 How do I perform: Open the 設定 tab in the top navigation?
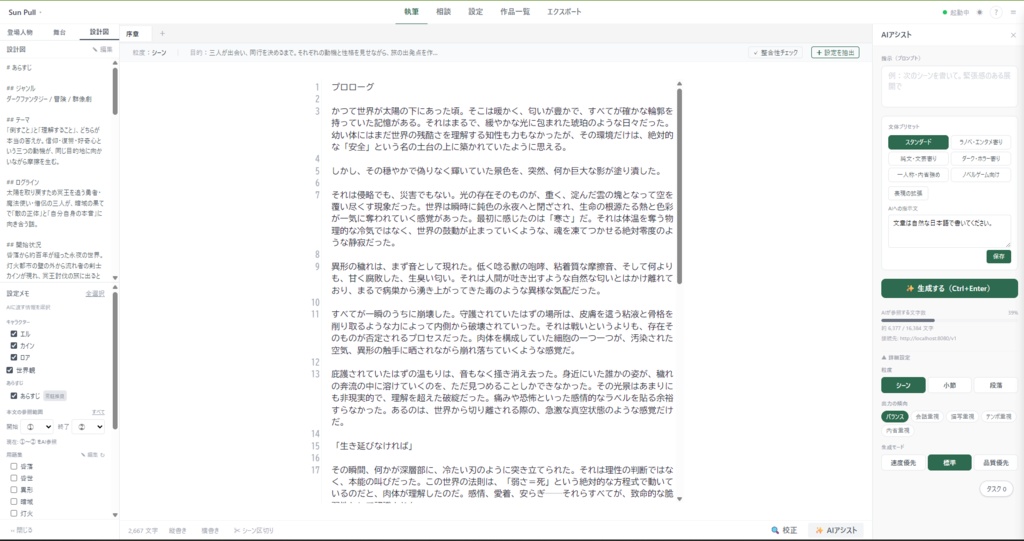click(476, 12)
